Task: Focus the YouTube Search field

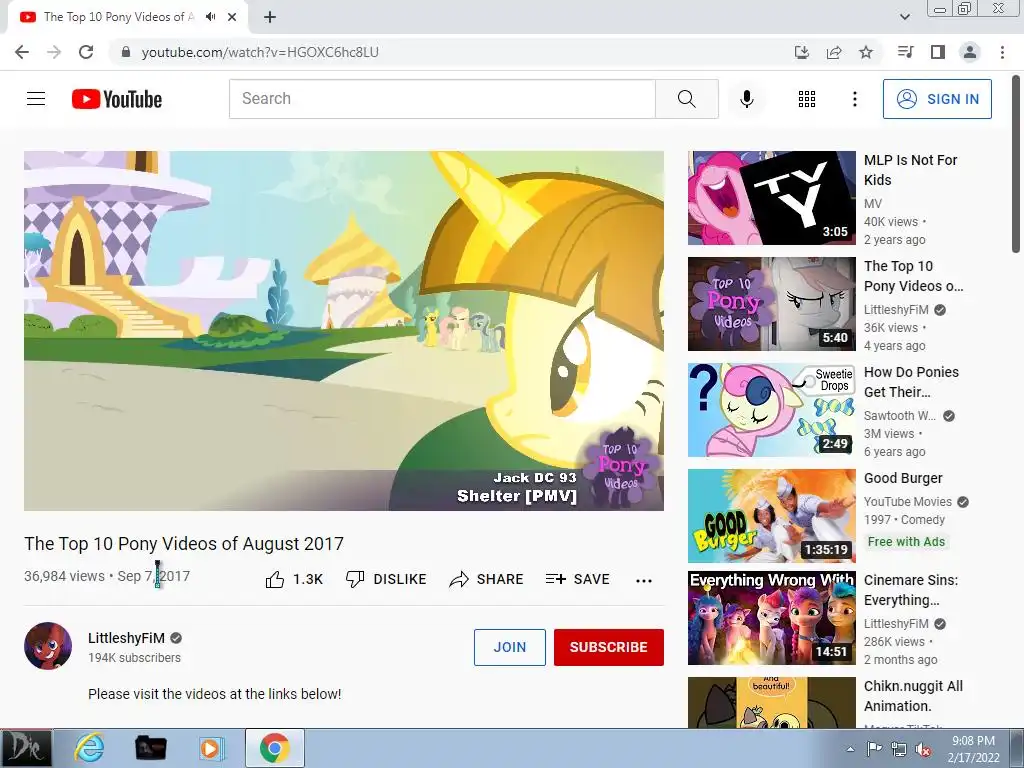Action: pyautogui.click(x=442, y=99)
